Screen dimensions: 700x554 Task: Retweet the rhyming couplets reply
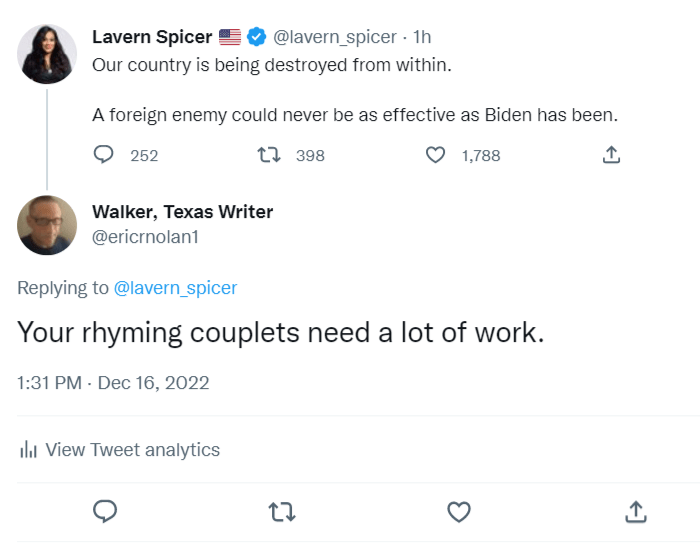[282, 511]
